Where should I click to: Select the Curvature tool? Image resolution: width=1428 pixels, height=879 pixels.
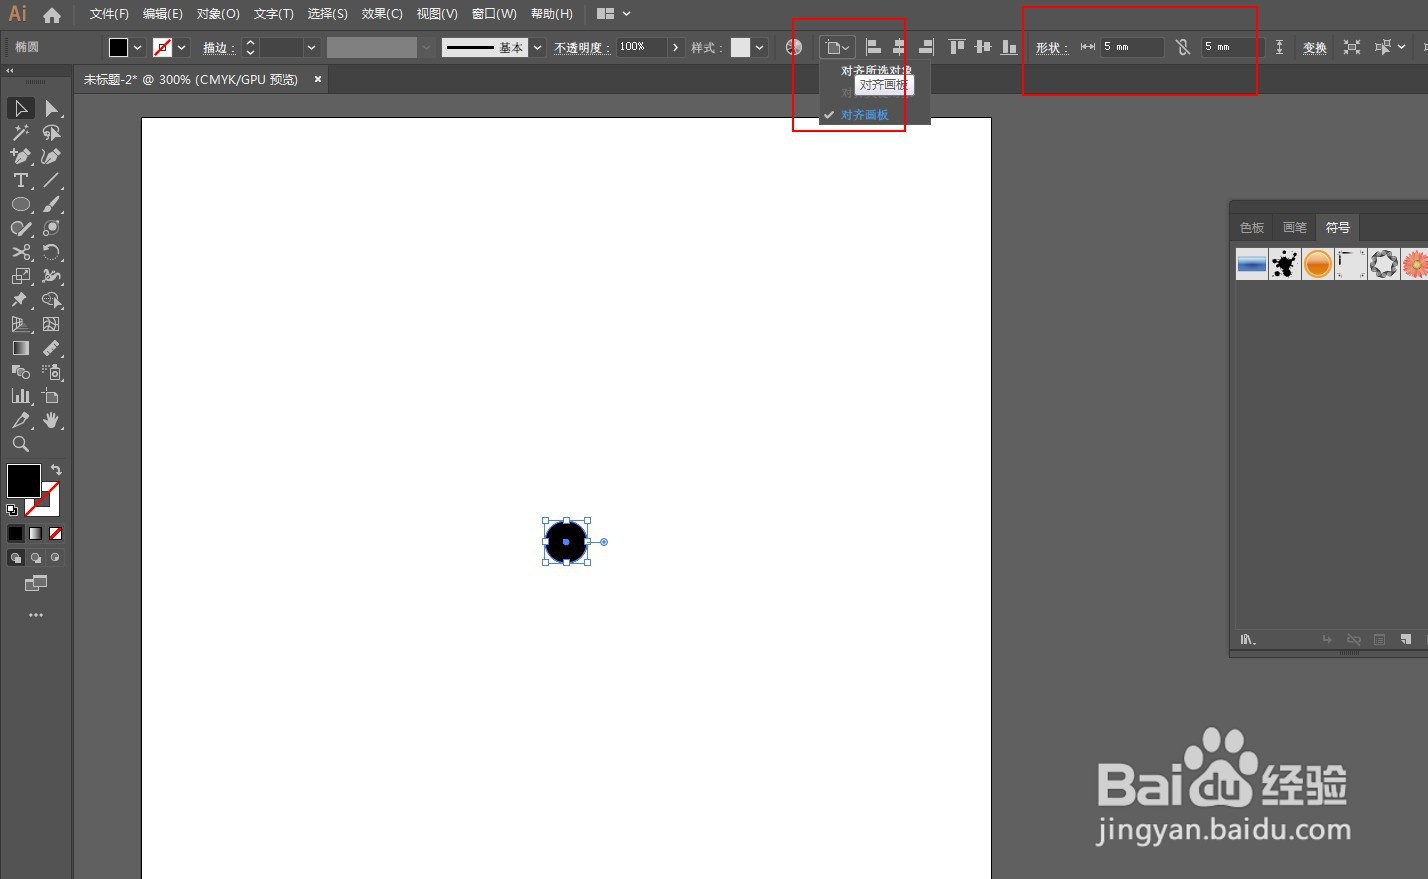tap(51, 156)
